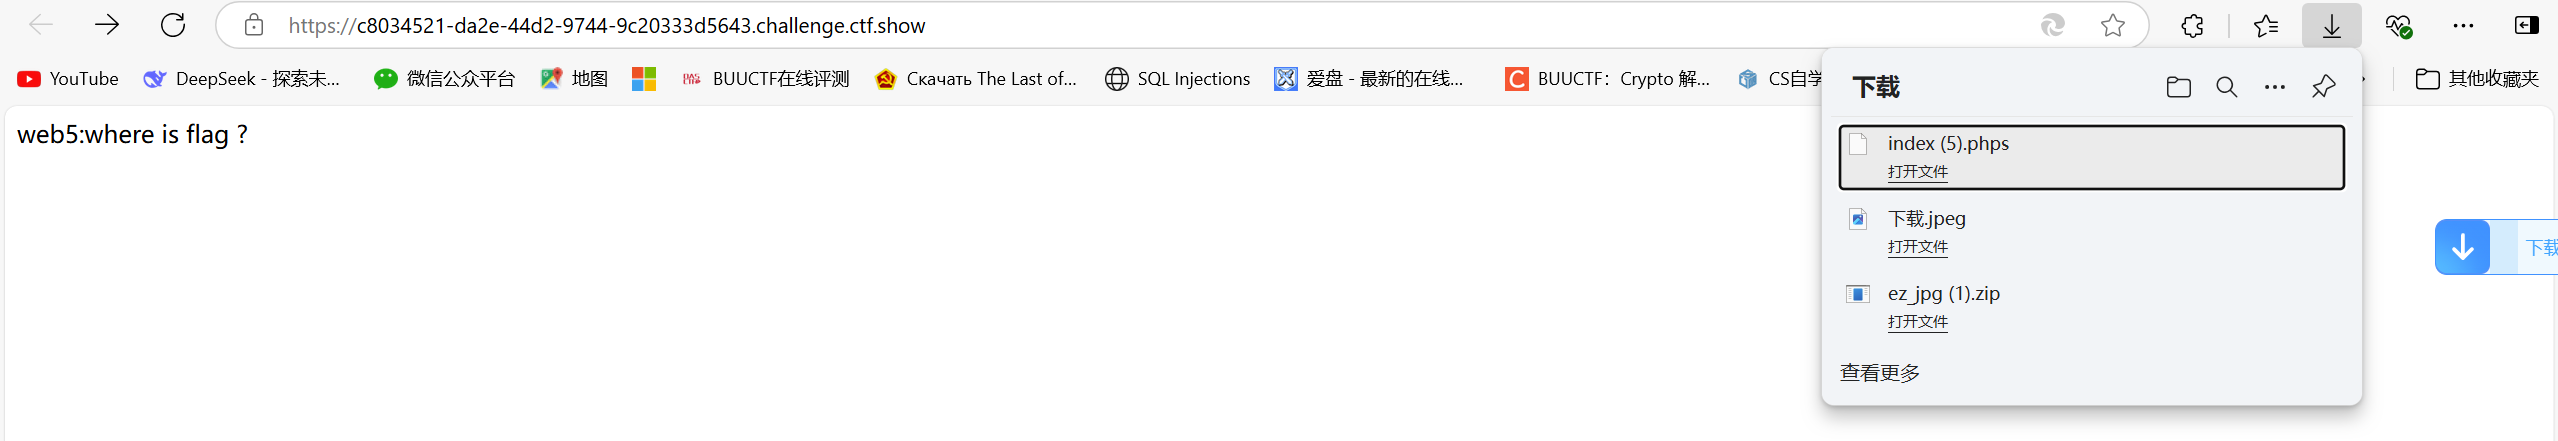Go forward with the arrow icon
This screenshot has height=441, width=2558.
click(107, 25)
